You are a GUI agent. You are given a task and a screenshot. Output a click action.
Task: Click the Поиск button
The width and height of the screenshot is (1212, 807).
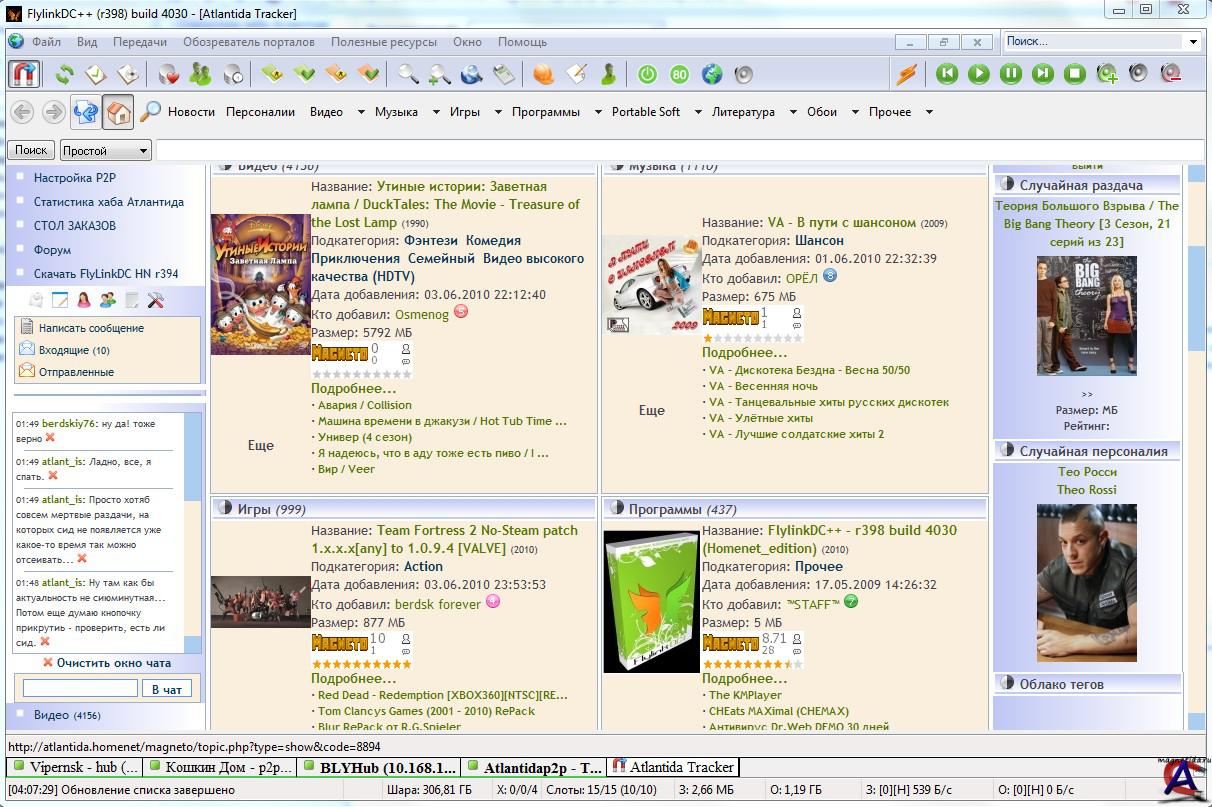pos(31,150)
